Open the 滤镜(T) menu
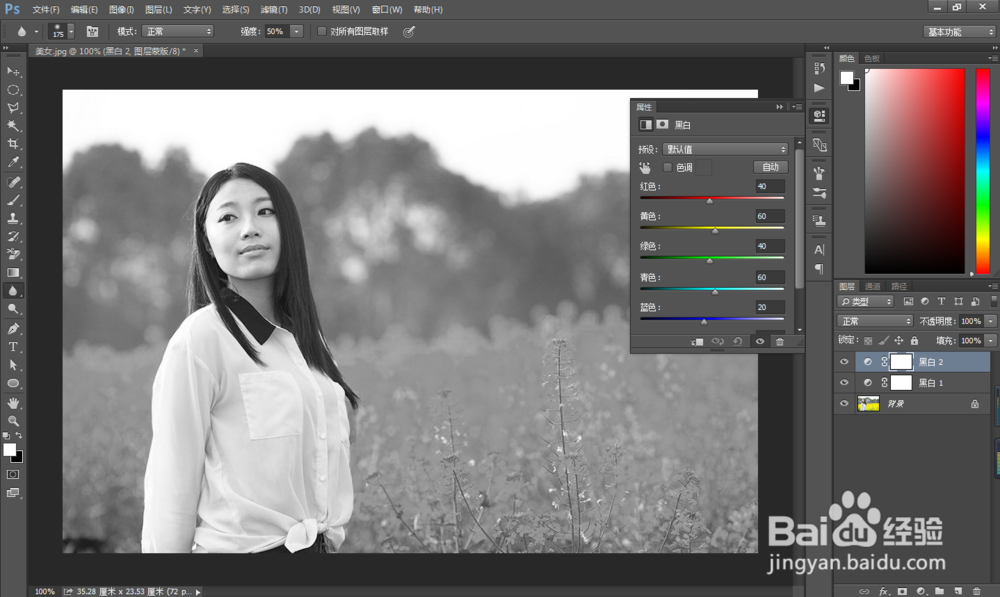Viewport: 1000px width, 597px height. (x=274, y=10)
